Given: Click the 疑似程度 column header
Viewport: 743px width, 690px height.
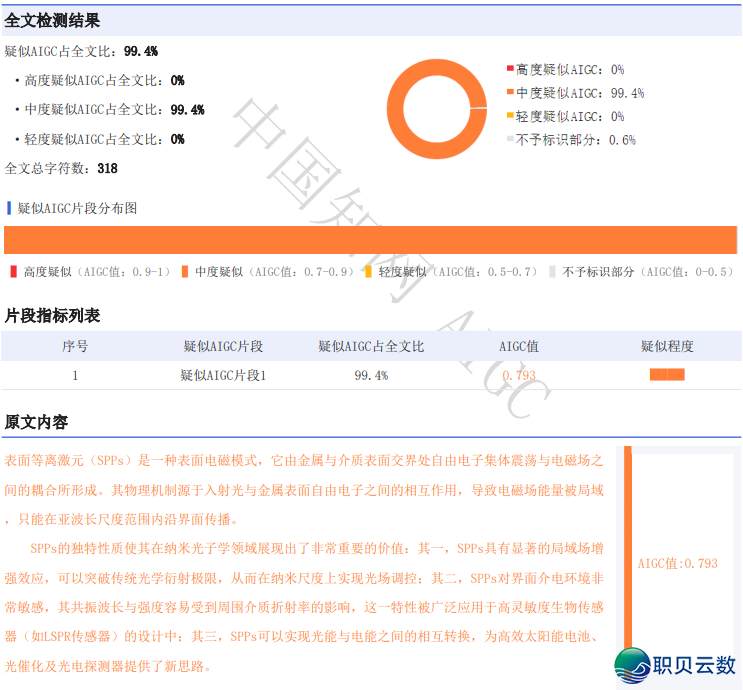Looking at the screenshot, I should (x=666, y=346).
